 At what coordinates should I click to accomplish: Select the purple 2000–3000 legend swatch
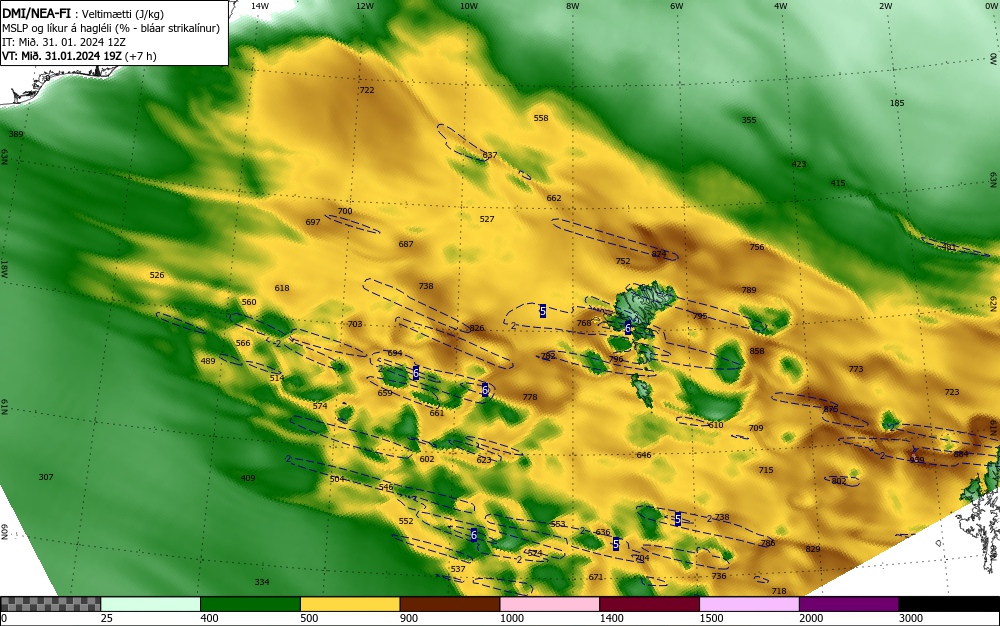click(x=849, y=604)
